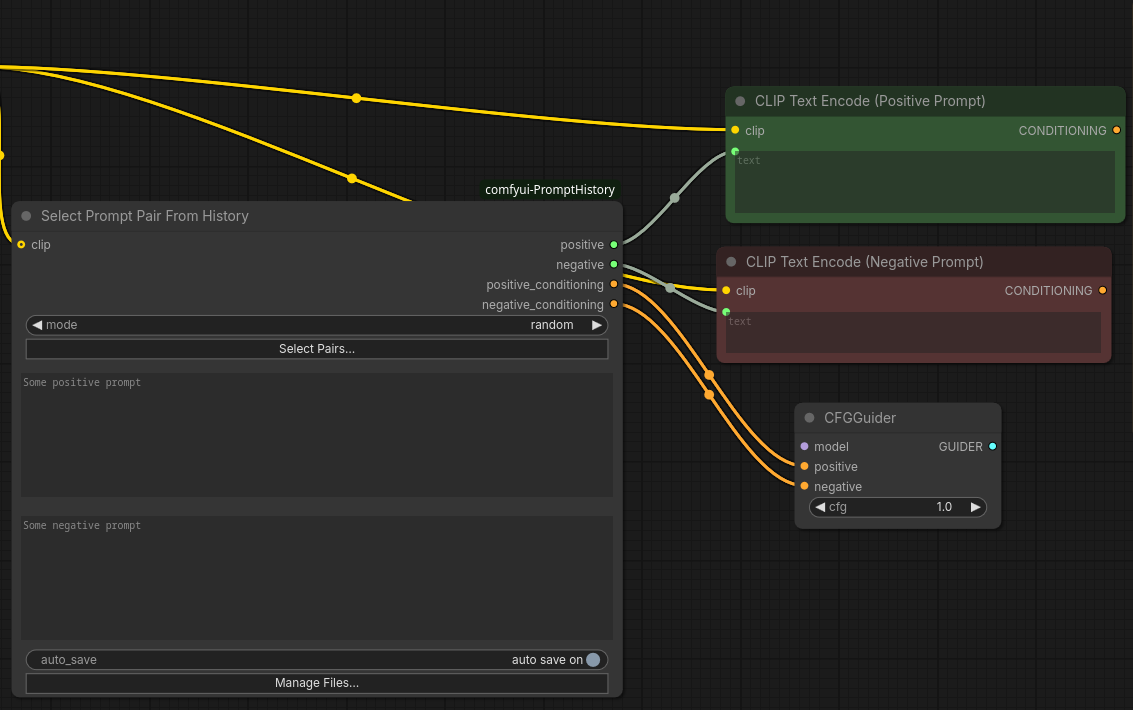This screenshot has height=710, width=1133.
Task: Select the Select Prompt Pair From History title
Action: point(145,216)
